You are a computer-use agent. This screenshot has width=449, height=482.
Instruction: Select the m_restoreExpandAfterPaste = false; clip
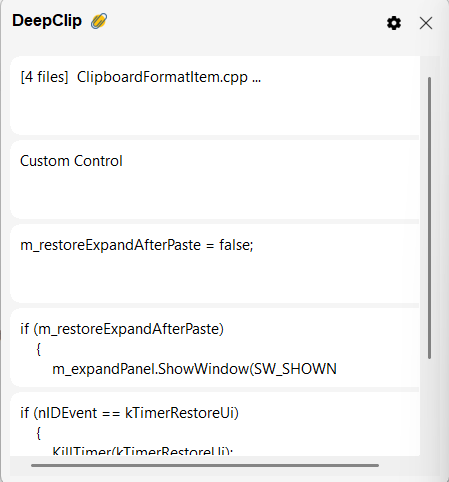tap(215, 264)
